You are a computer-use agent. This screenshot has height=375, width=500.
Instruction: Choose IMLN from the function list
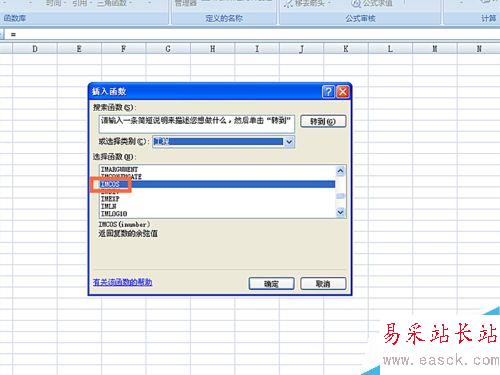[109, 206]
